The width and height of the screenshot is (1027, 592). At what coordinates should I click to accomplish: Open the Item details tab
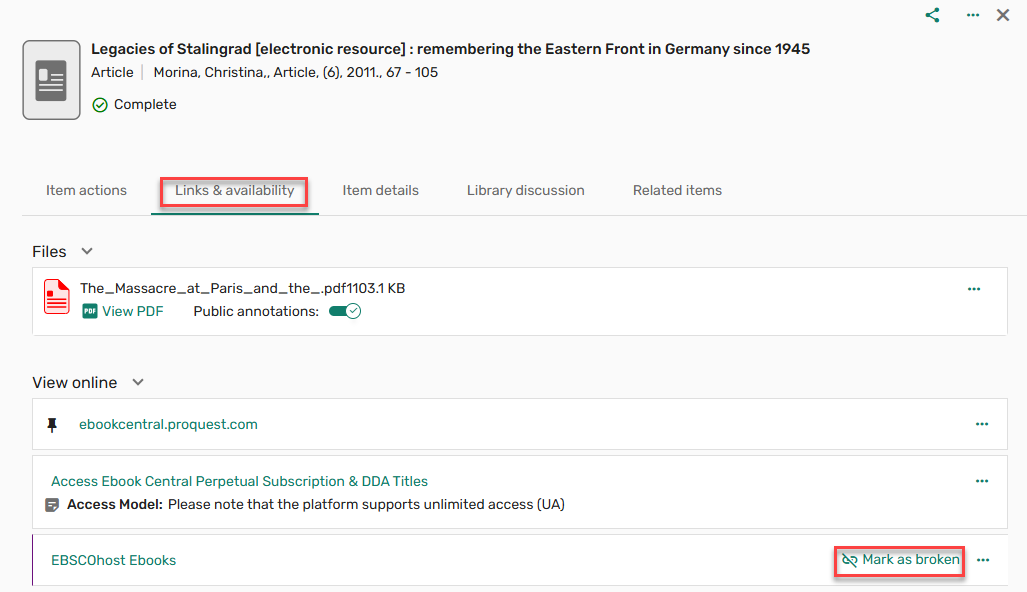pyautogui.click(x=381, y=191)
